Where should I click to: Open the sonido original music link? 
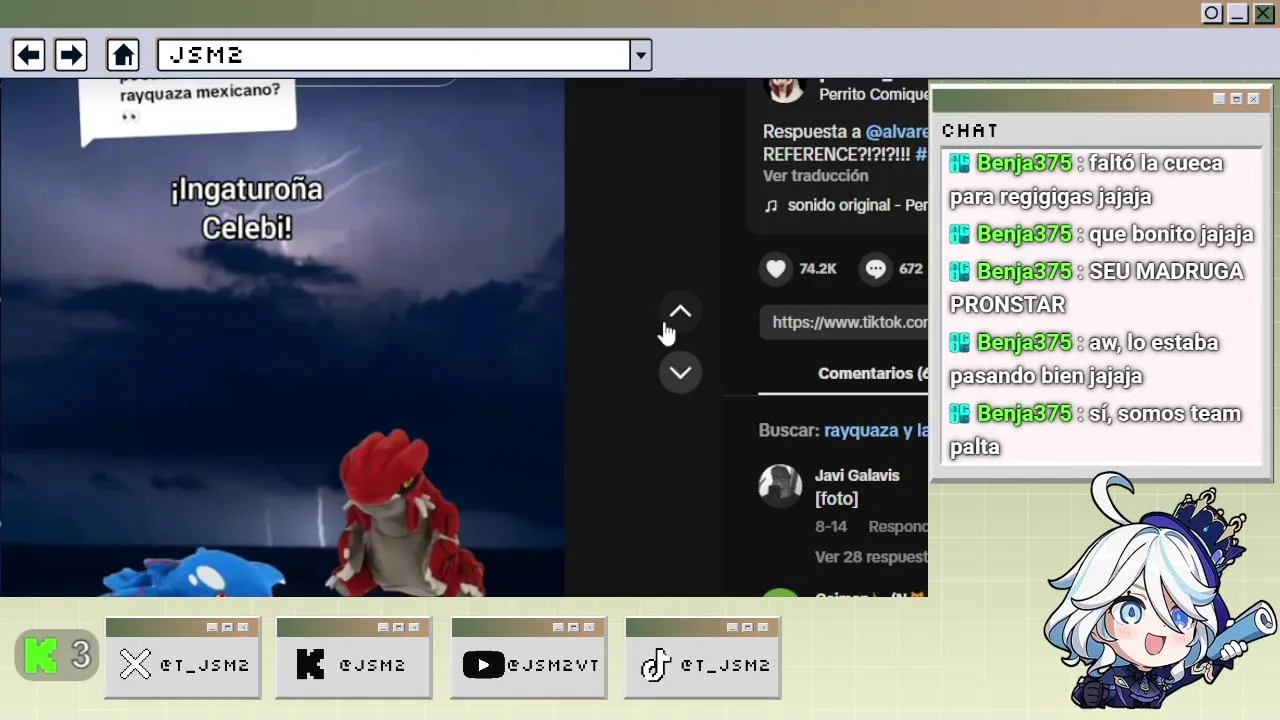pyautogui.click(x=857, y=205)
